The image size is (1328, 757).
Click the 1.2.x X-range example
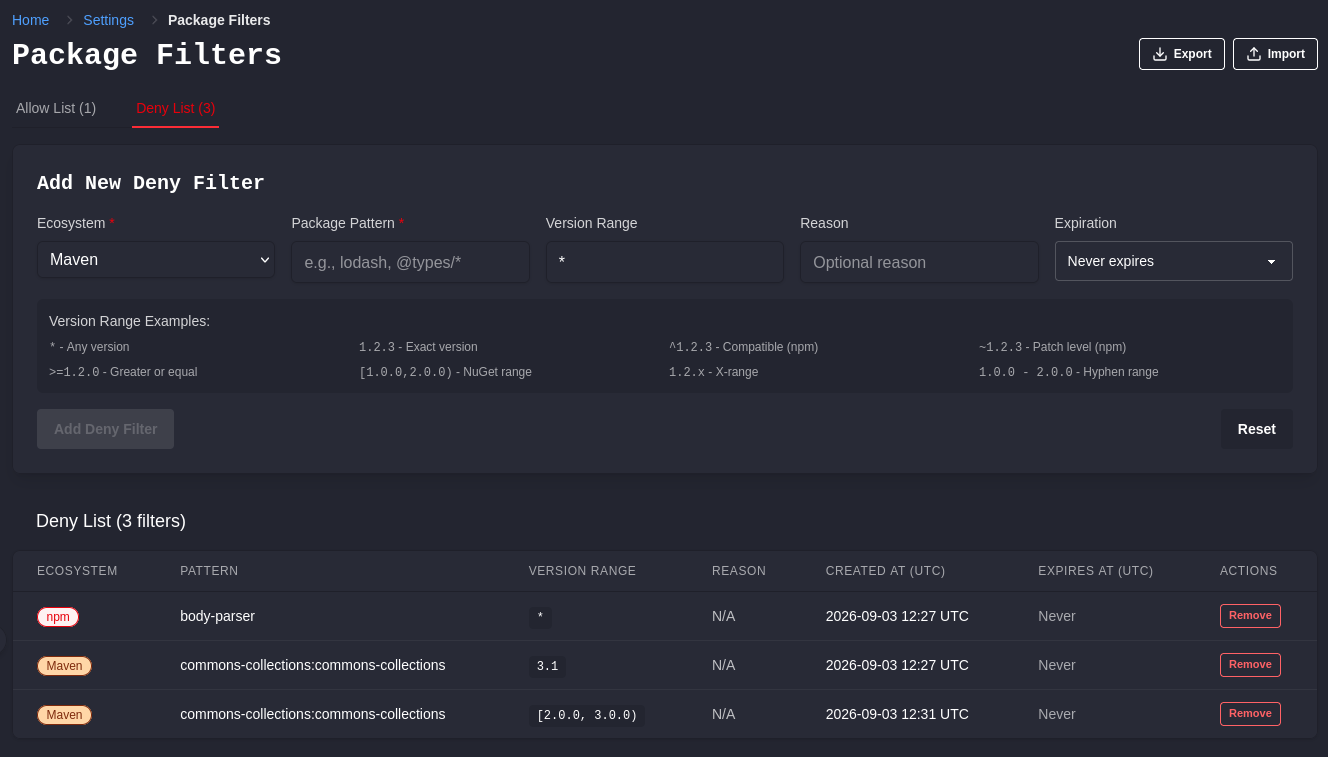point(713,372)
